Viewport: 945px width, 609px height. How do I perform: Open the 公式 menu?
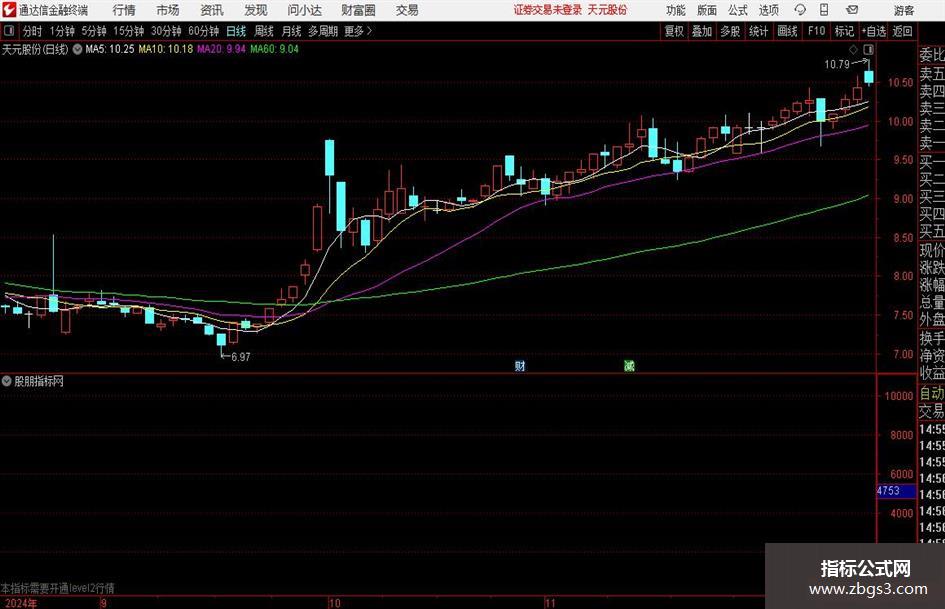tap(737, 10)
